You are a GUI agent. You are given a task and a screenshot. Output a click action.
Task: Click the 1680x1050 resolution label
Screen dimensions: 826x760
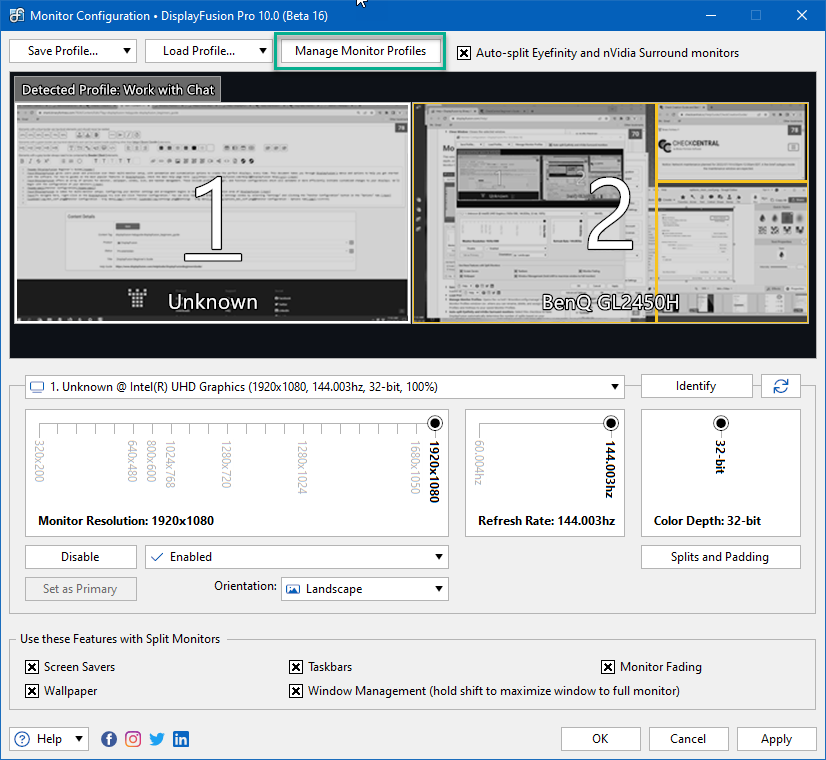click(415, 468)
